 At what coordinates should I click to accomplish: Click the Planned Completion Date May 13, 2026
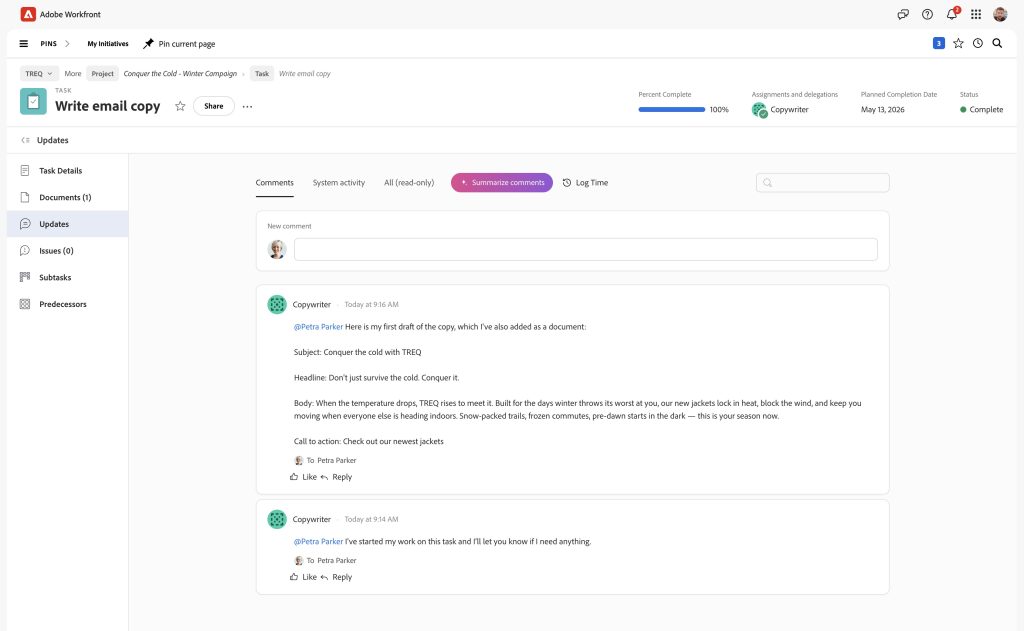point(882,110)
